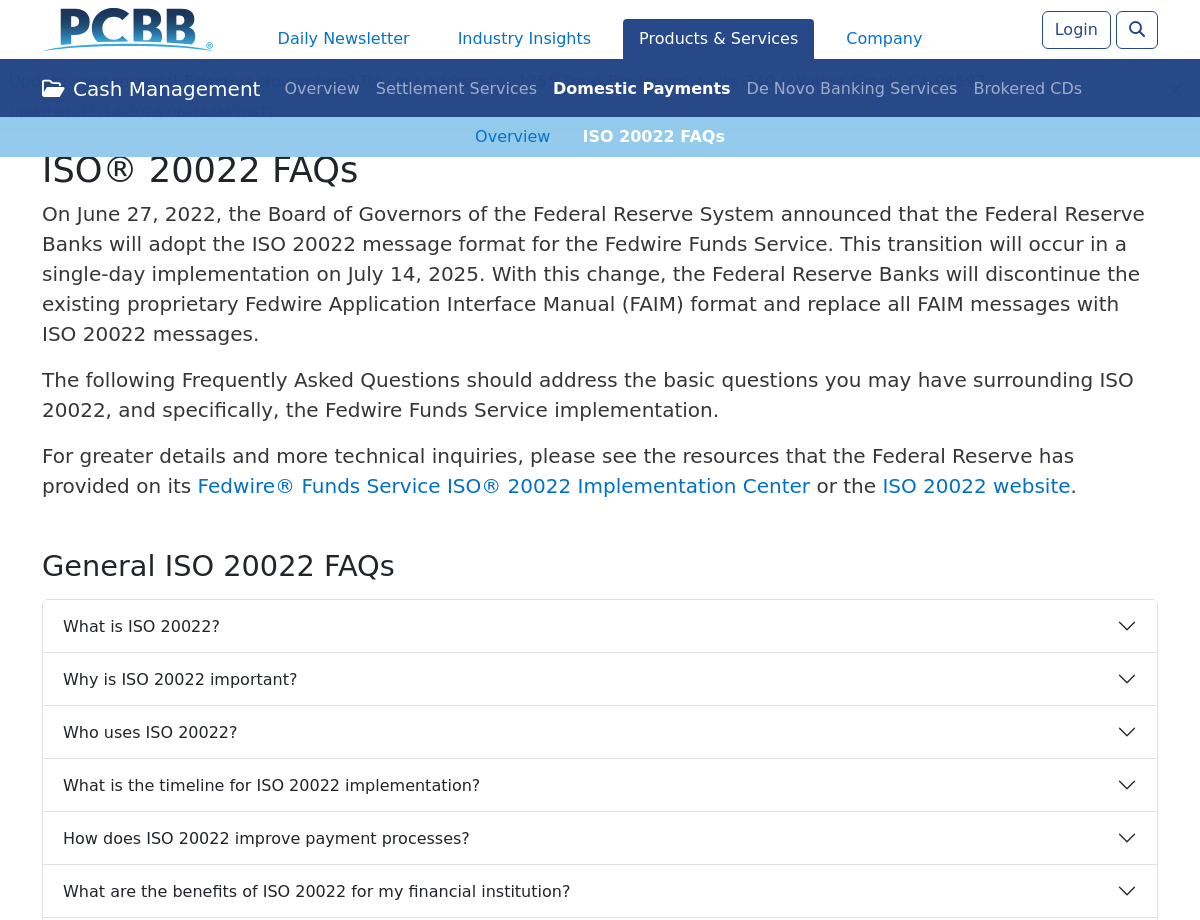Expand "Who uses ISO 20022?" accordion
The image size is (1200, 920).
point(150,733)
